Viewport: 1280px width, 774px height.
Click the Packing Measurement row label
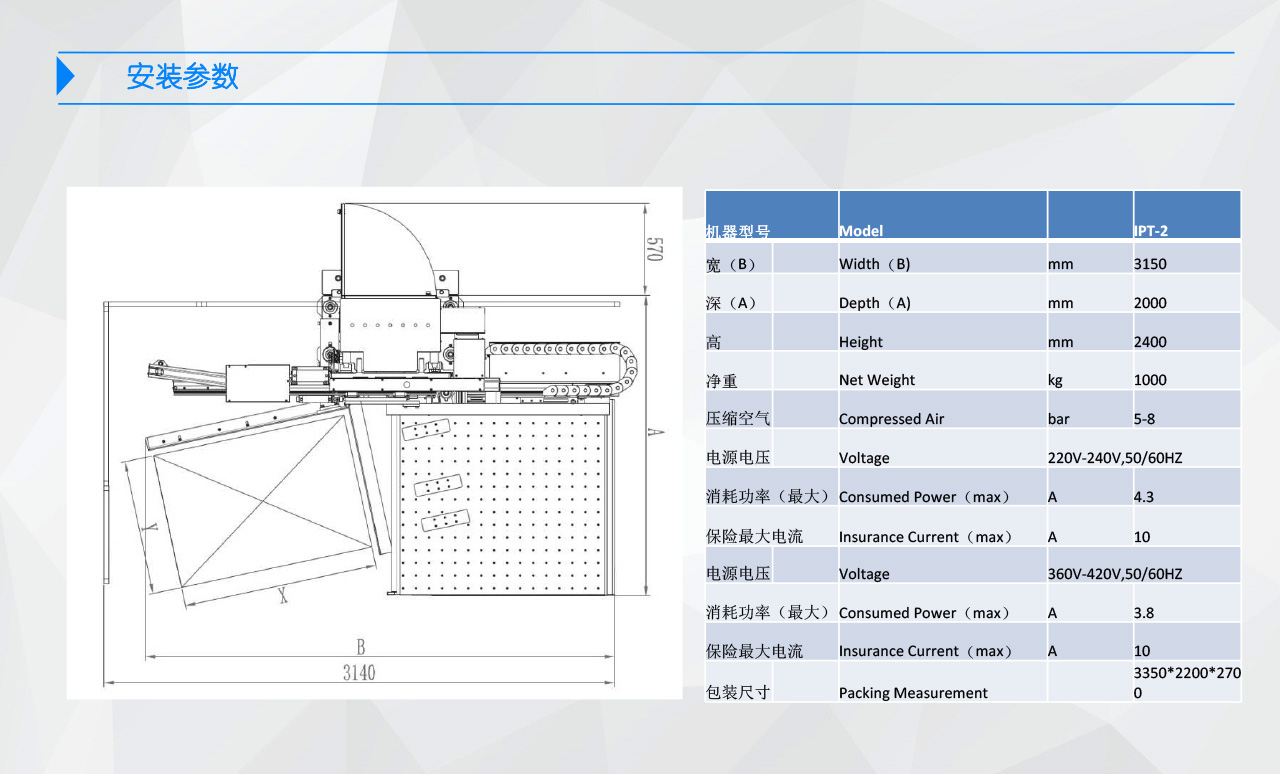click(x=913, y=693)
